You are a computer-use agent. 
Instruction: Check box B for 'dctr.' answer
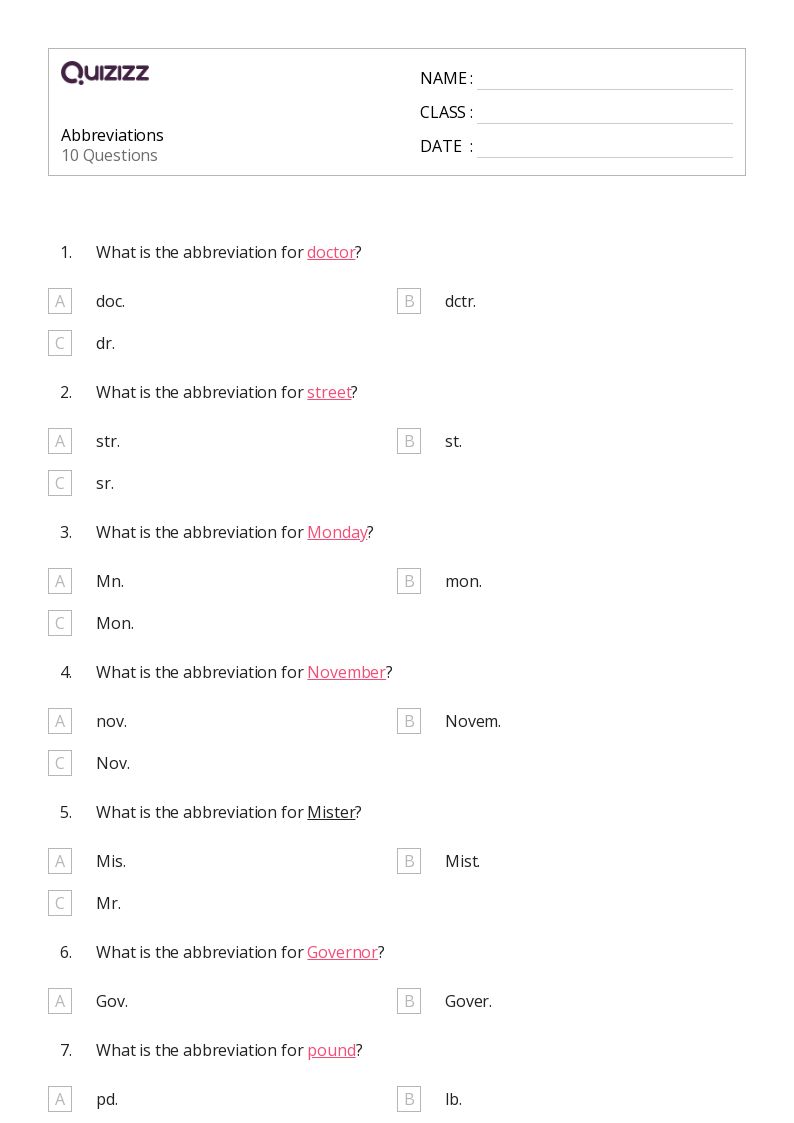pyautogui.click(x=409, y=301)
